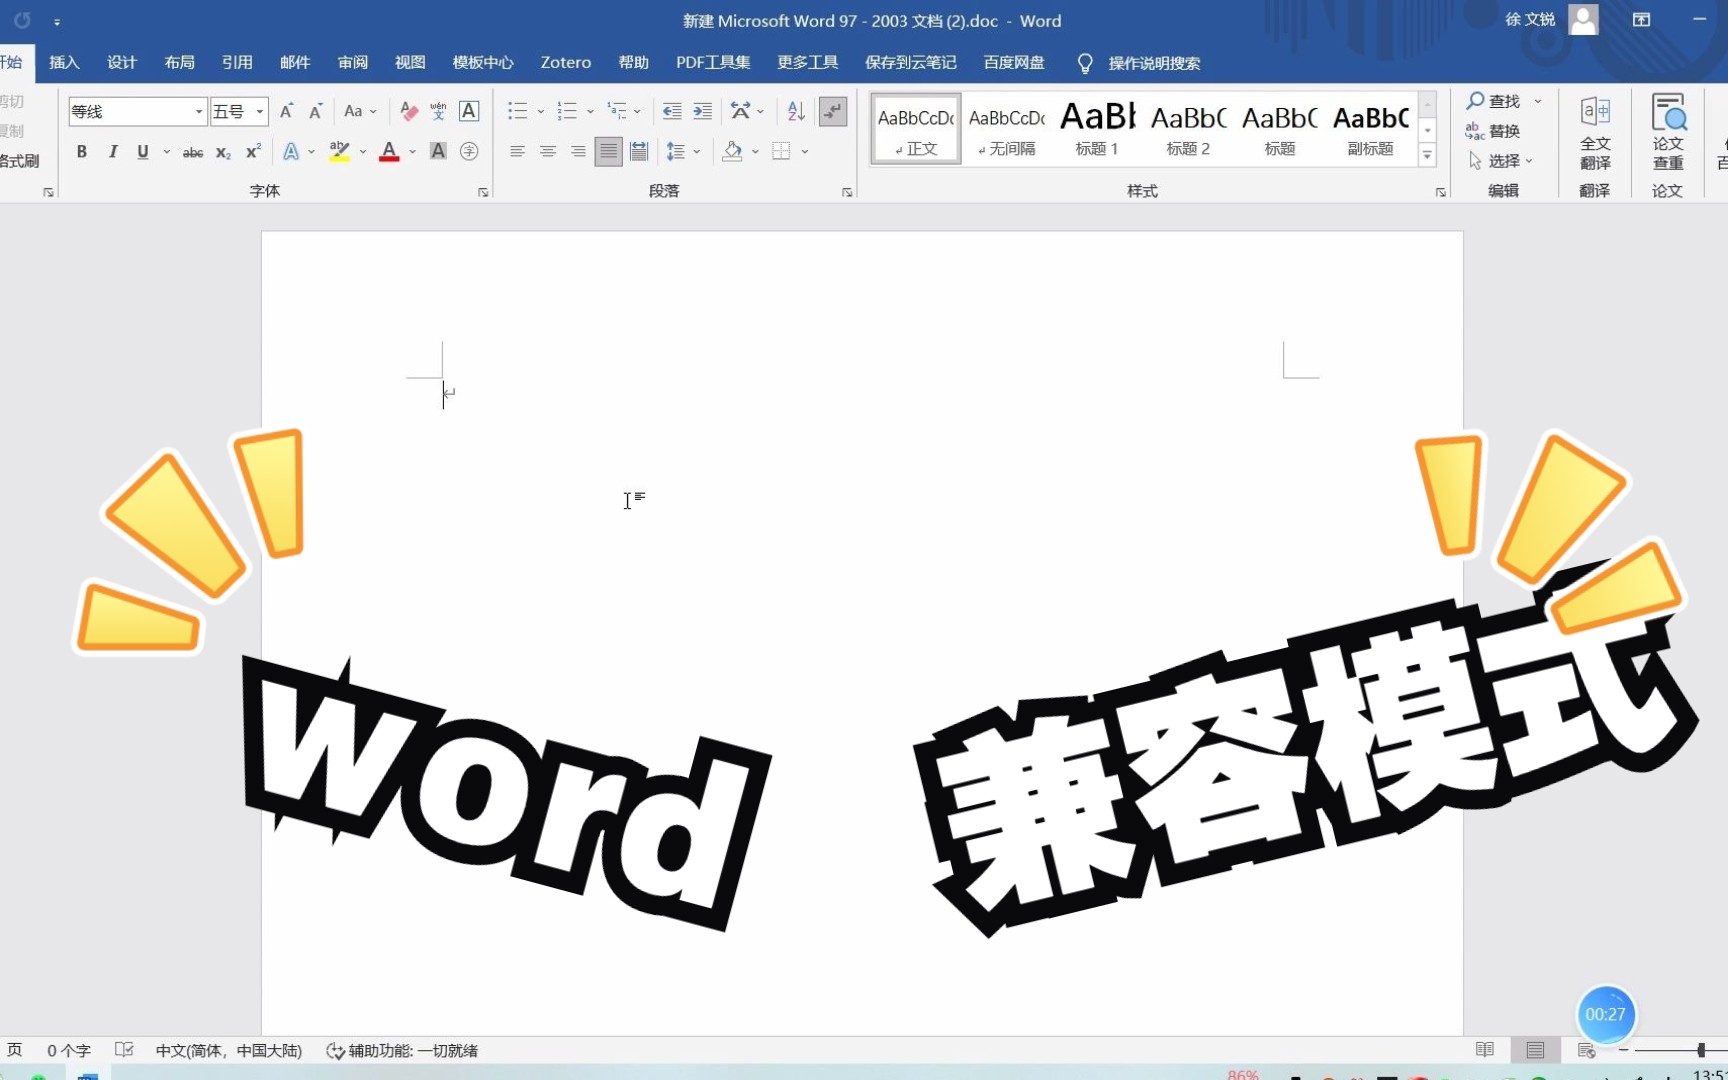Screen dimensions: 1728x1080
Task: Apply character border icon
Action: pyautogui.click(x=469, y=111)
